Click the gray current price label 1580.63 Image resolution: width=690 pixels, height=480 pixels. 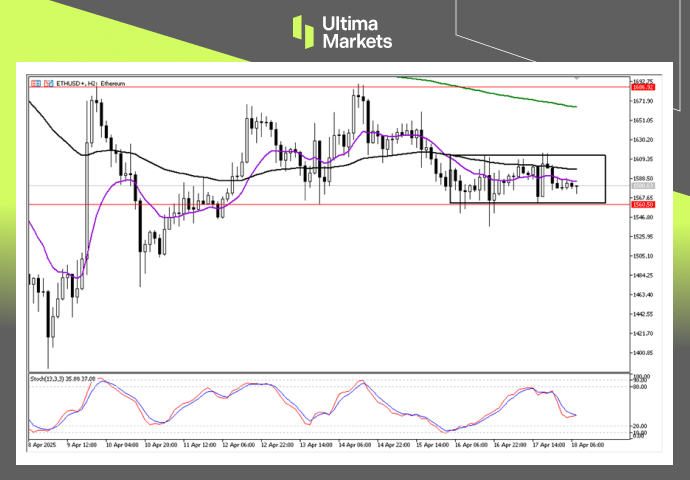click(643, 186)
